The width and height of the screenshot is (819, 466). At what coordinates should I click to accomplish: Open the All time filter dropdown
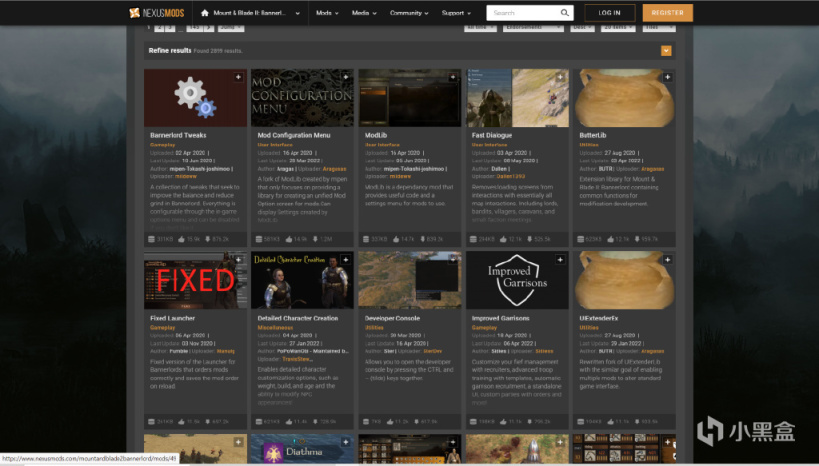480,28
